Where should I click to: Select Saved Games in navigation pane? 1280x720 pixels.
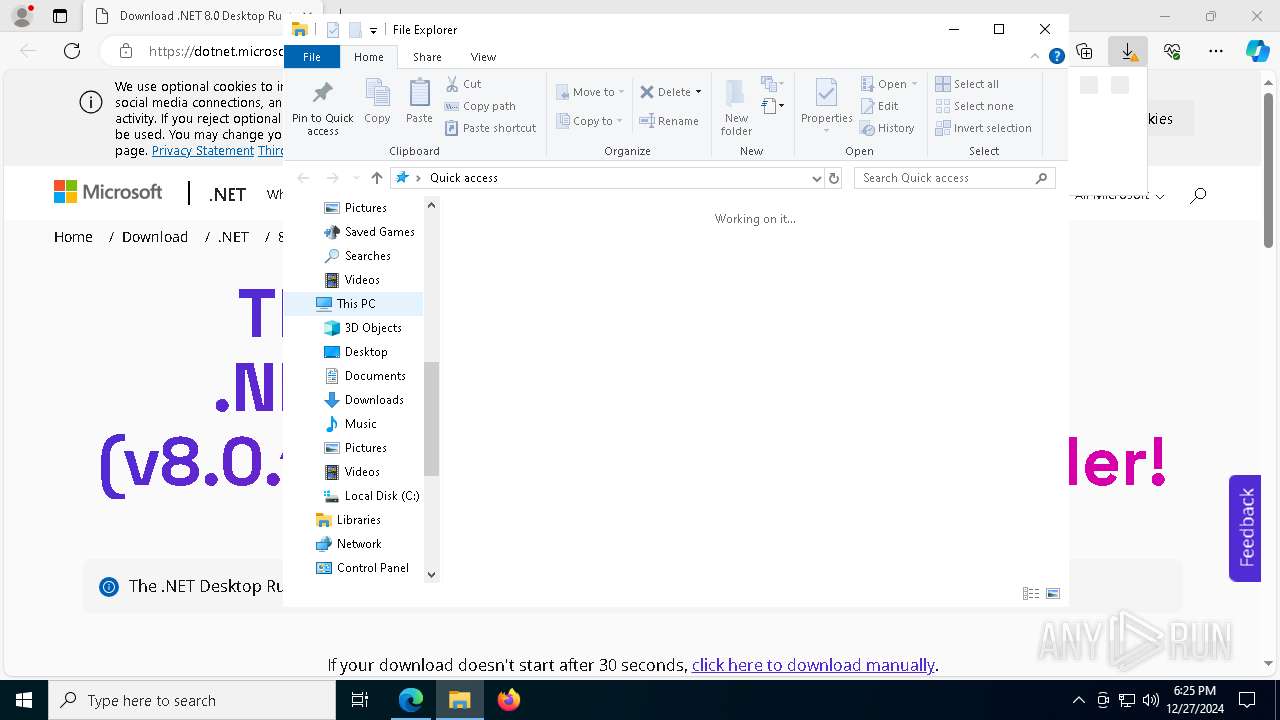point(369,232)
